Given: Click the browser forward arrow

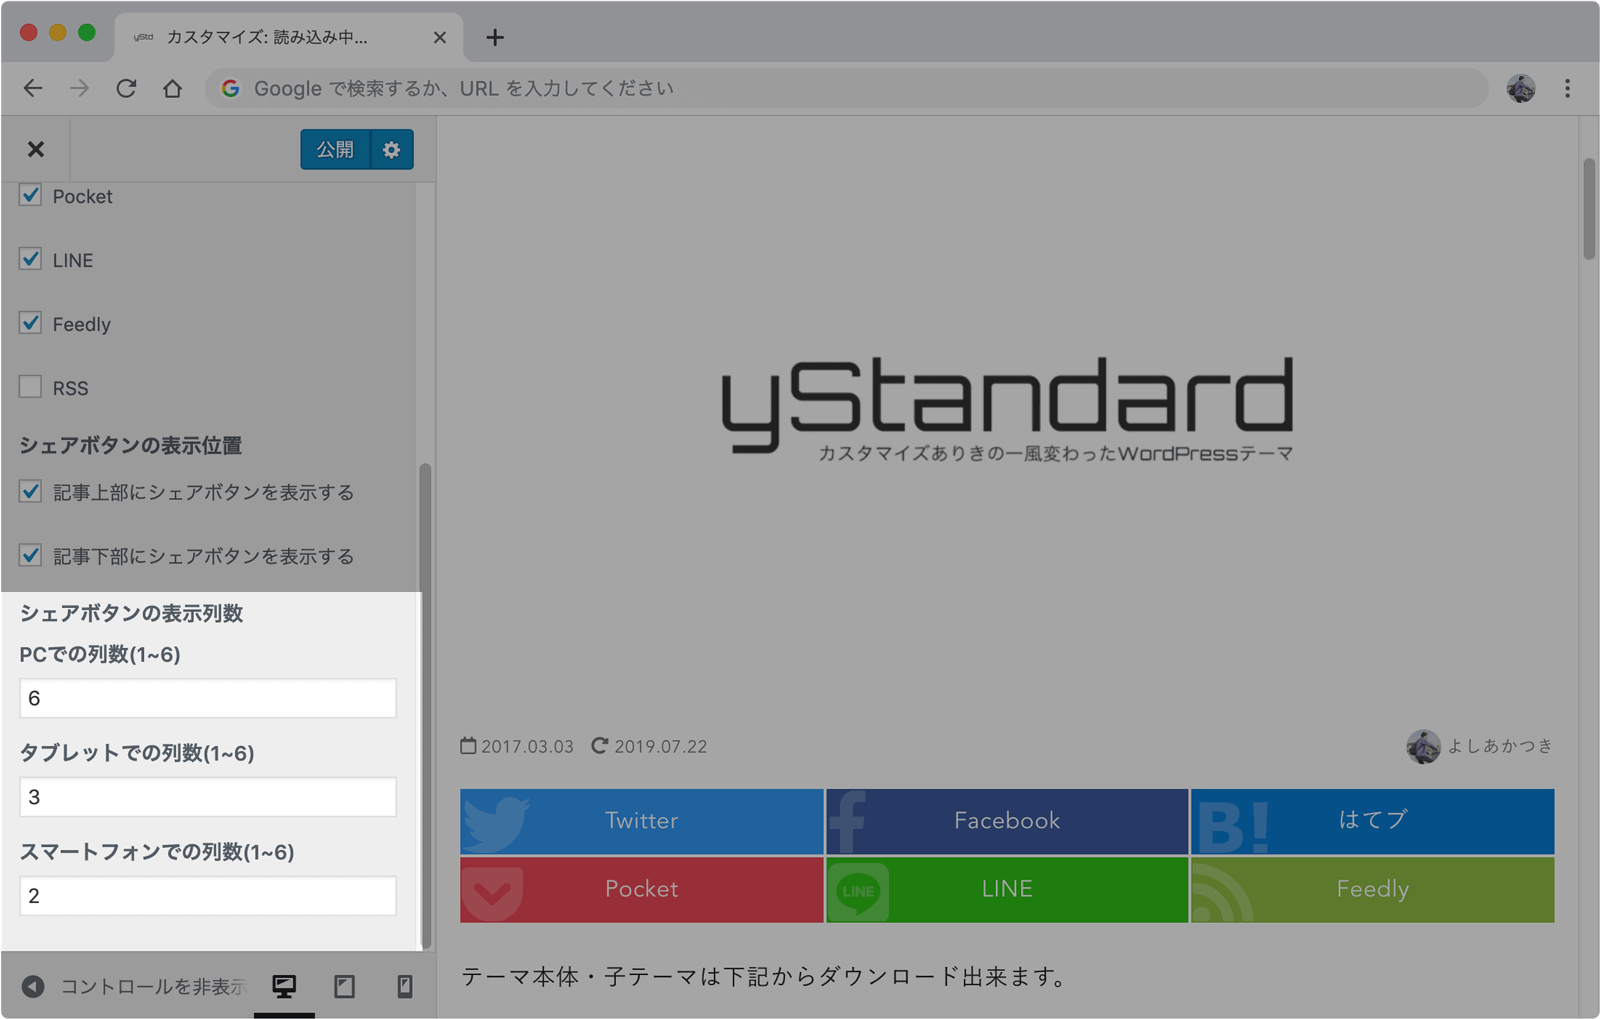Looking at the screenshot, I should pos(79,88).
